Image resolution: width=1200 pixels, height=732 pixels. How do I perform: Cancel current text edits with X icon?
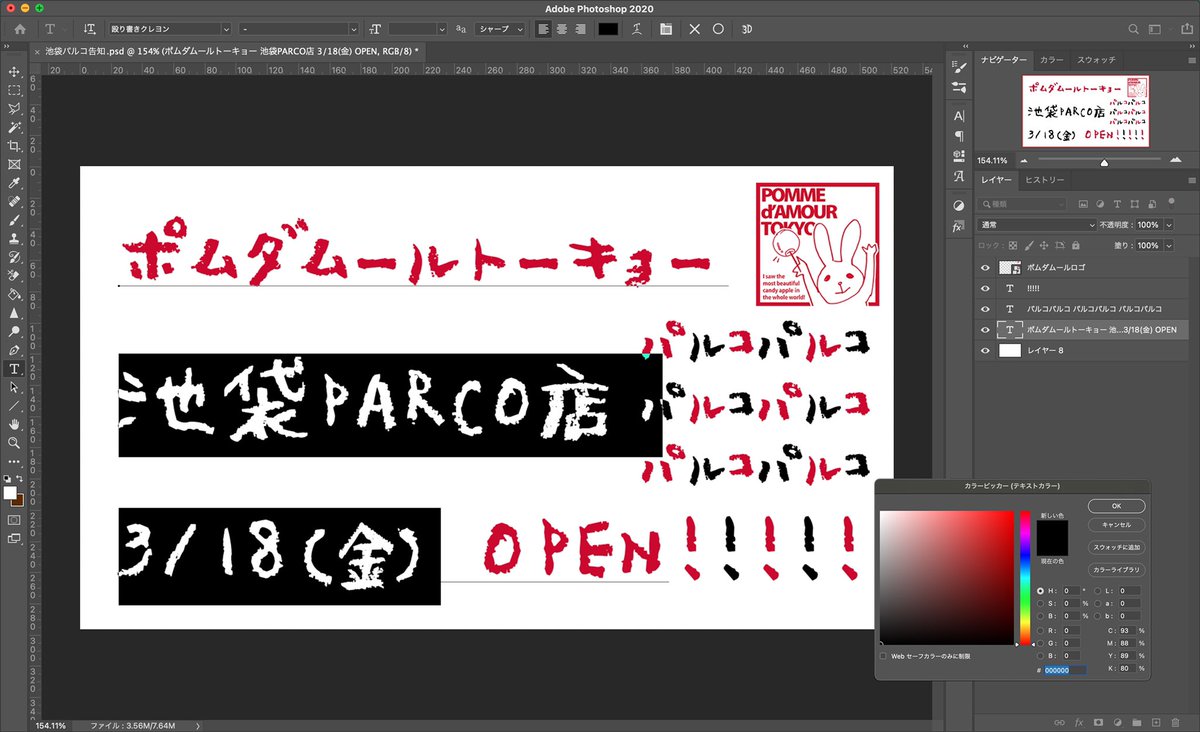tap(694, 29)
